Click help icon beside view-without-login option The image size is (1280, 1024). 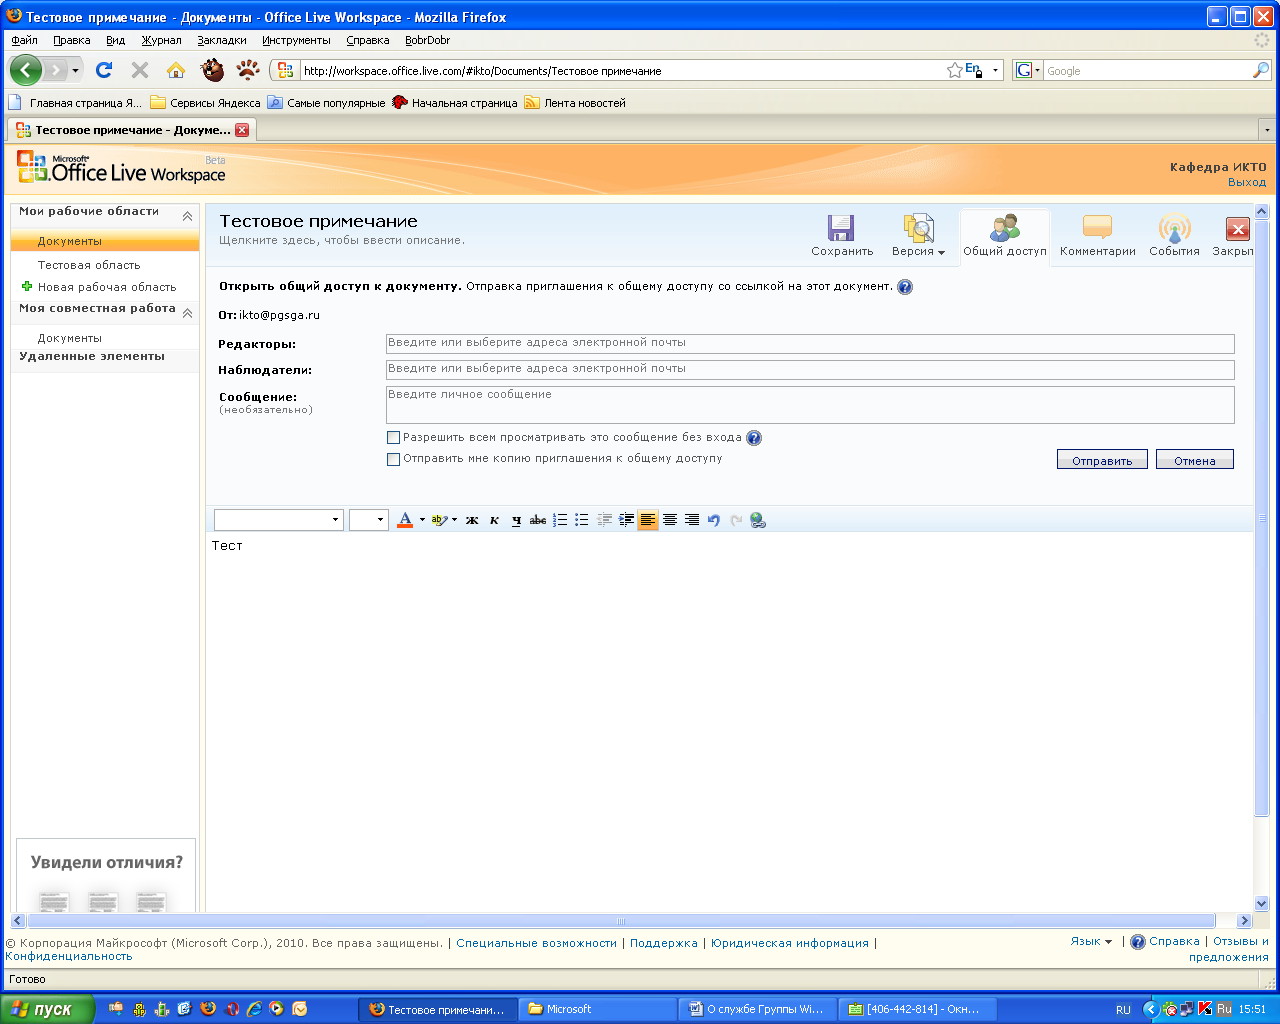point(754,438)
